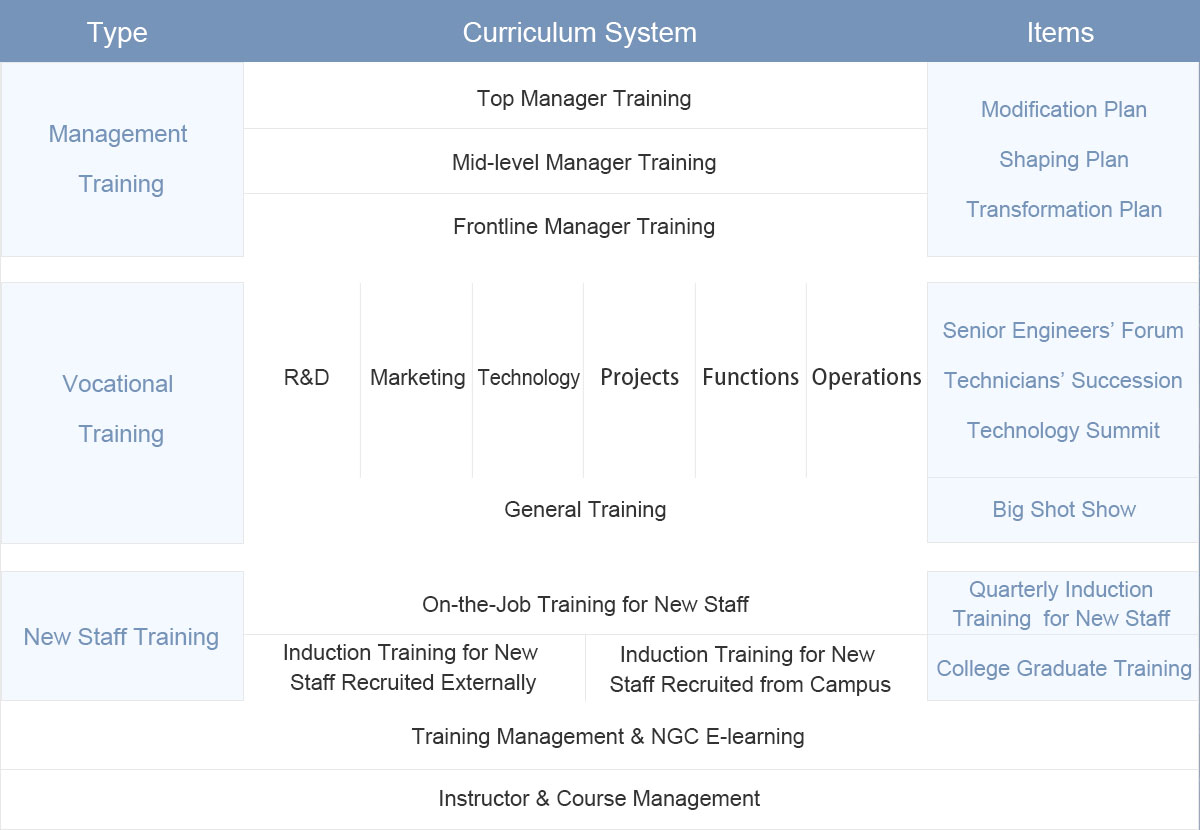Screen dimensions: 1200x830
Task: Open the Operations column
Action: pyautogui.click(x=866, y=378)
